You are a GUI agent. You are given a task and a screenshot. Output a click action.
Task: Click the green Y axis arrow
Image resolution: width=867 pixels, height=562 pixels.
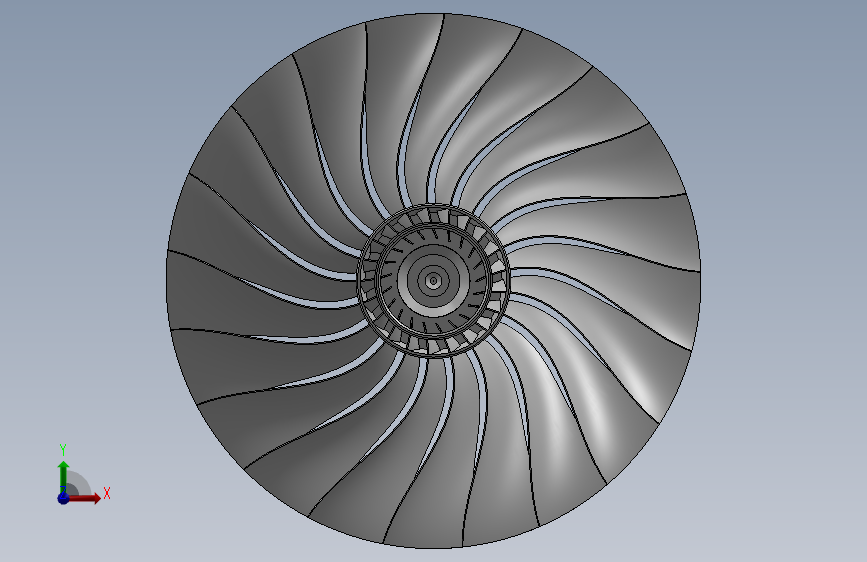[x=63, y=477]
